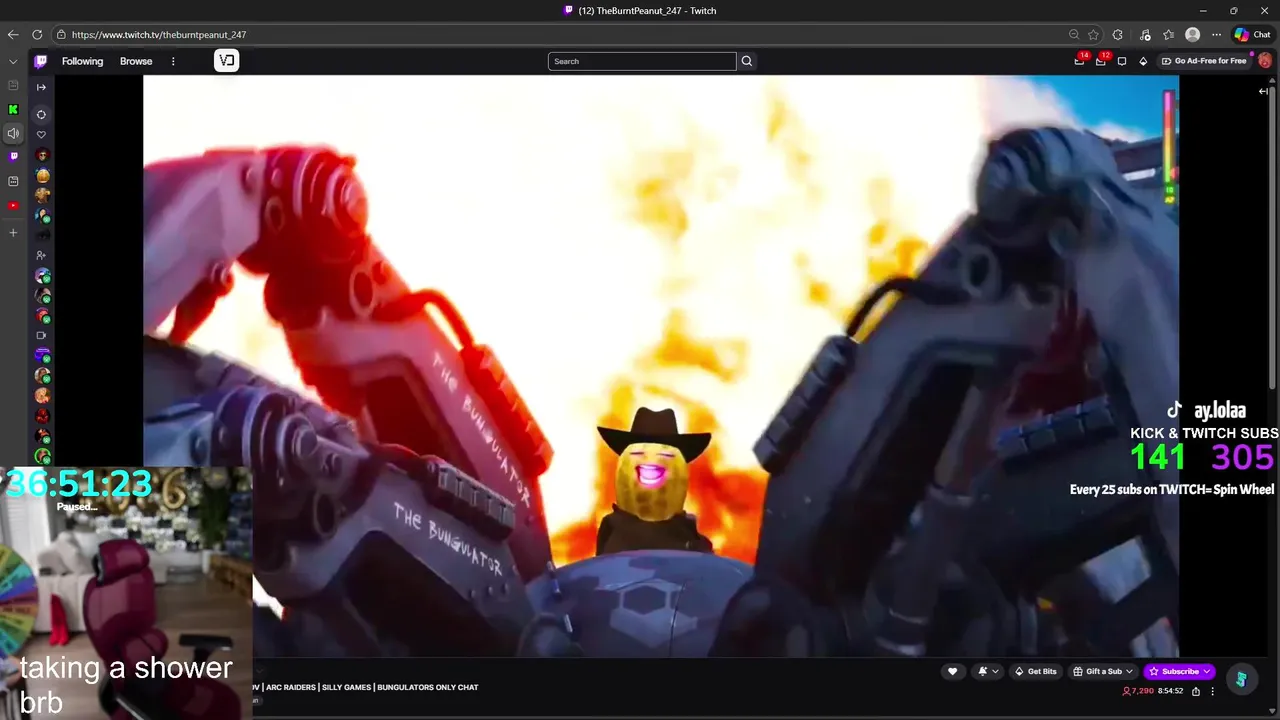This screenshot has width=1280, height=720.
Task: Add a new tab with plus
Action: [13, 232]
